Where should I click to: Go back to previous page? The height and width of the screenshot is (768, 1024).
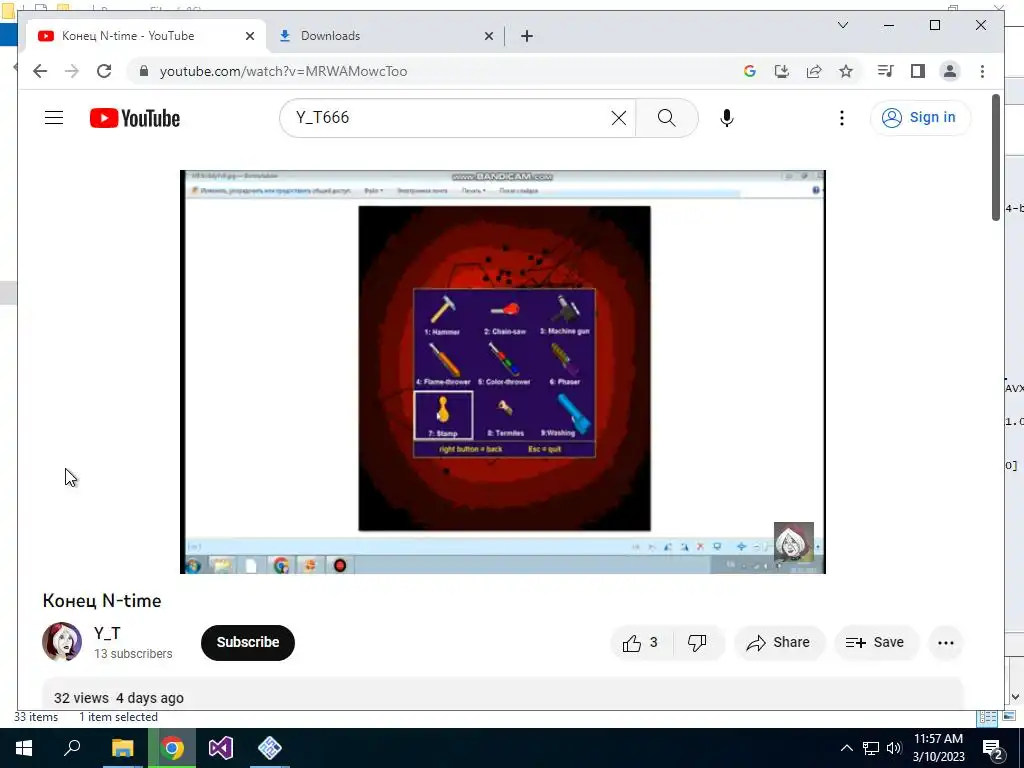click(x=40, y=71)
